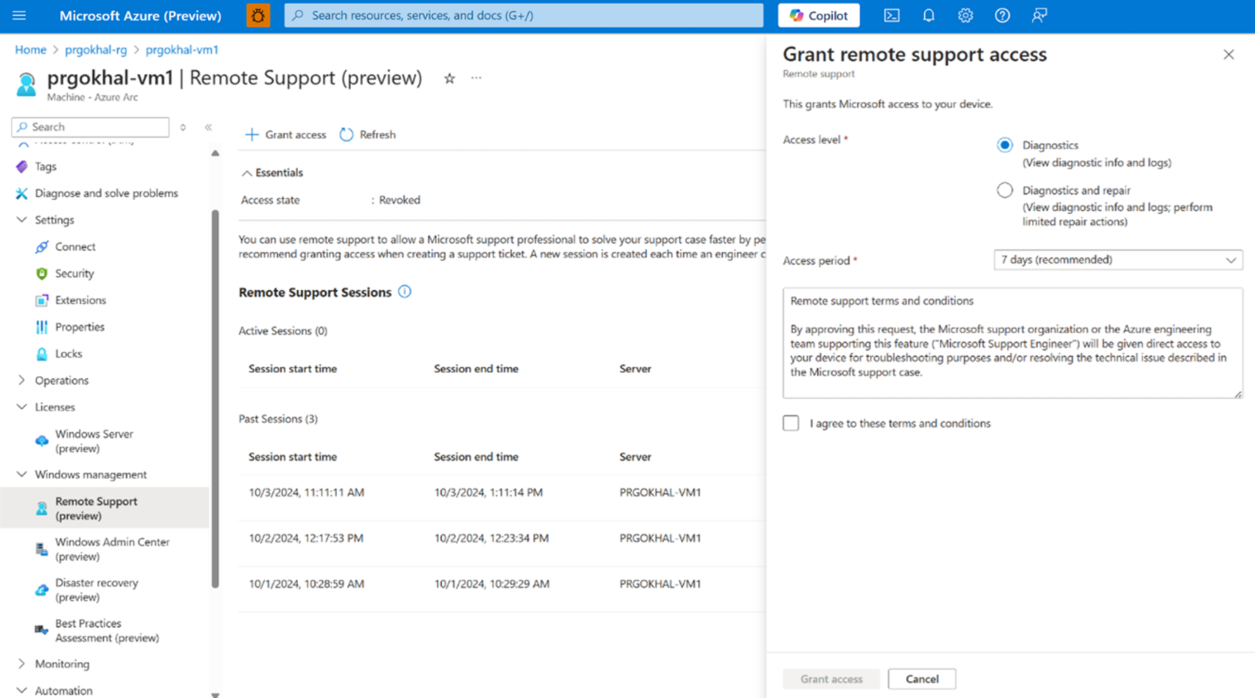Image resolution: width=1255 pixels, height=698 pixels.
Task: Click the feedback icon in header
Action: [1039, 16]
